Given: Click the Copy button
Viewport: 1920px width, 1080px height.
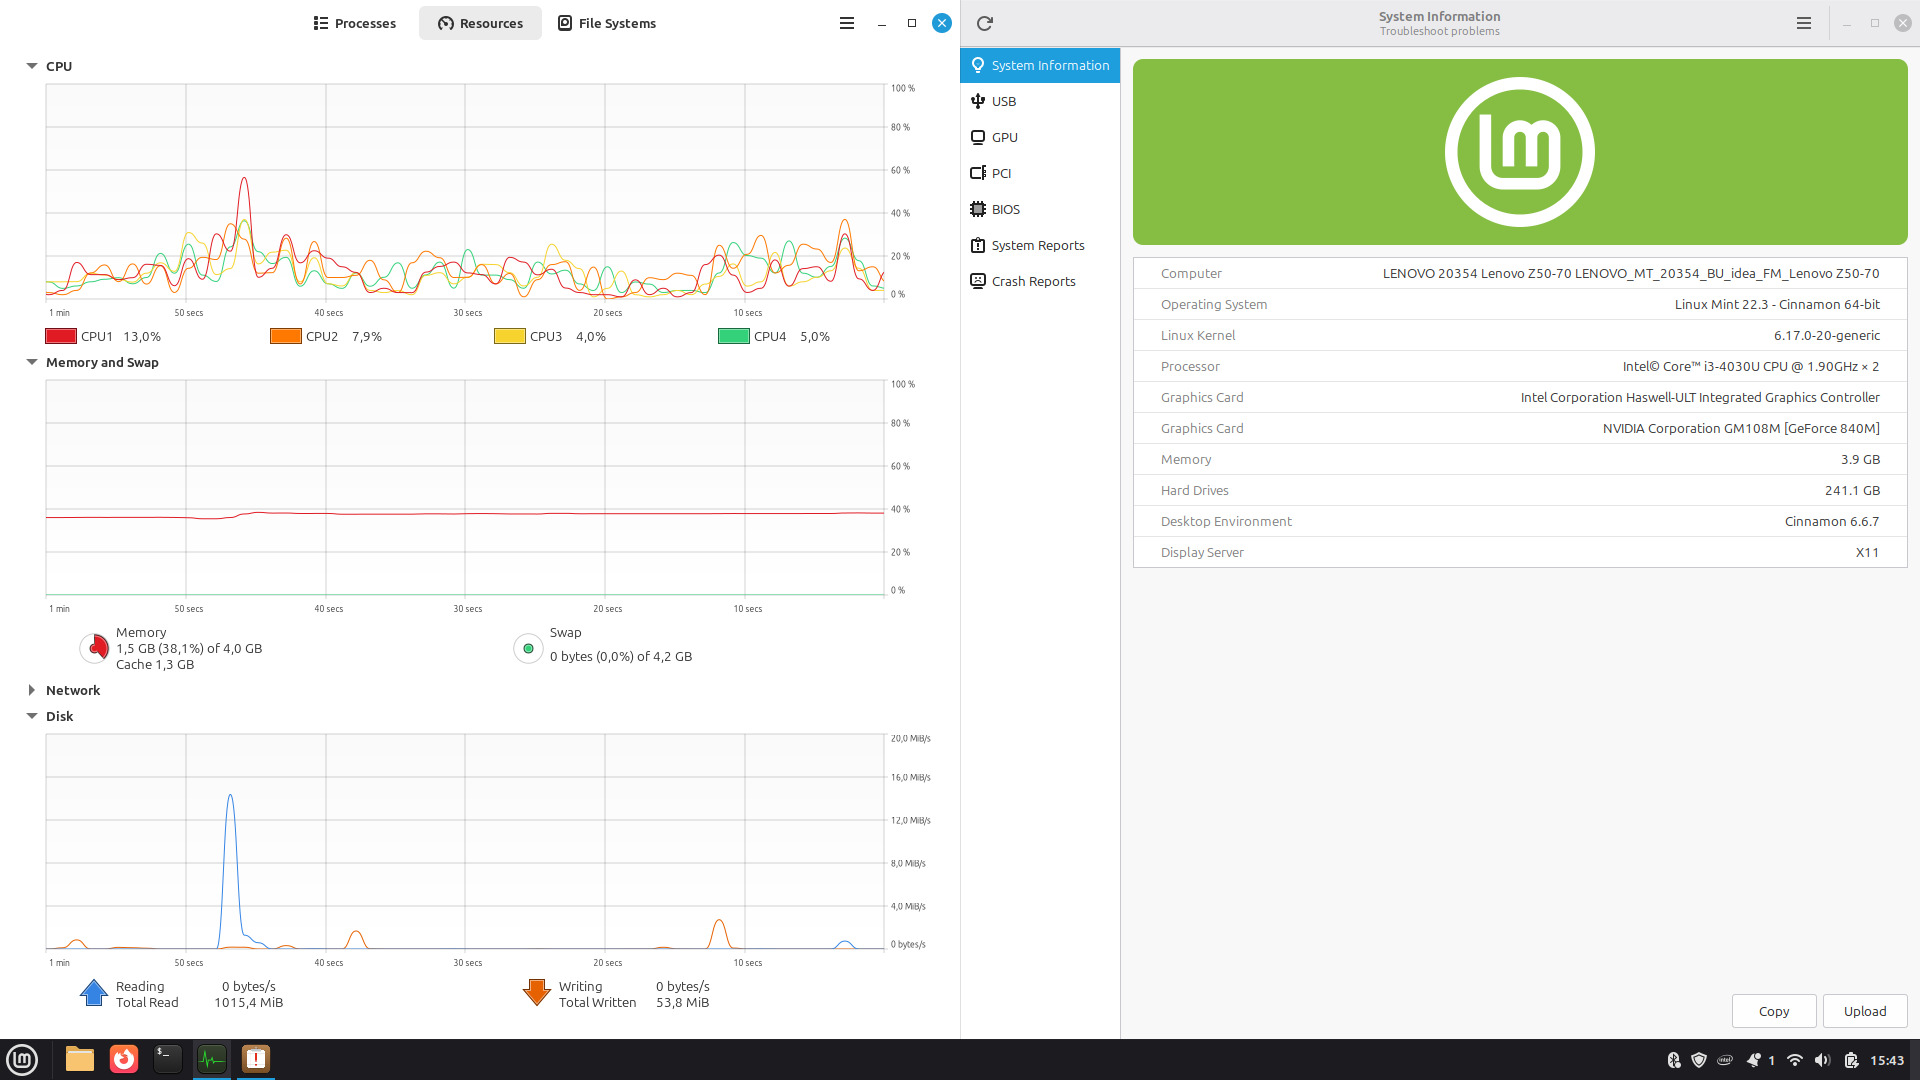Looking at the screenshot, I should pos(1773,1011).
